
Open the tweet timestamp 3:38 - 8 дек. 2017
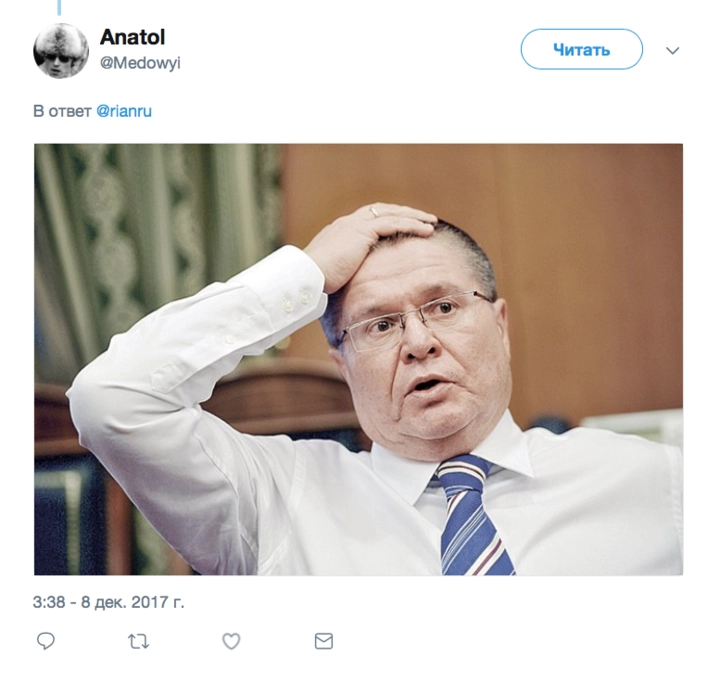pos(108,602)
